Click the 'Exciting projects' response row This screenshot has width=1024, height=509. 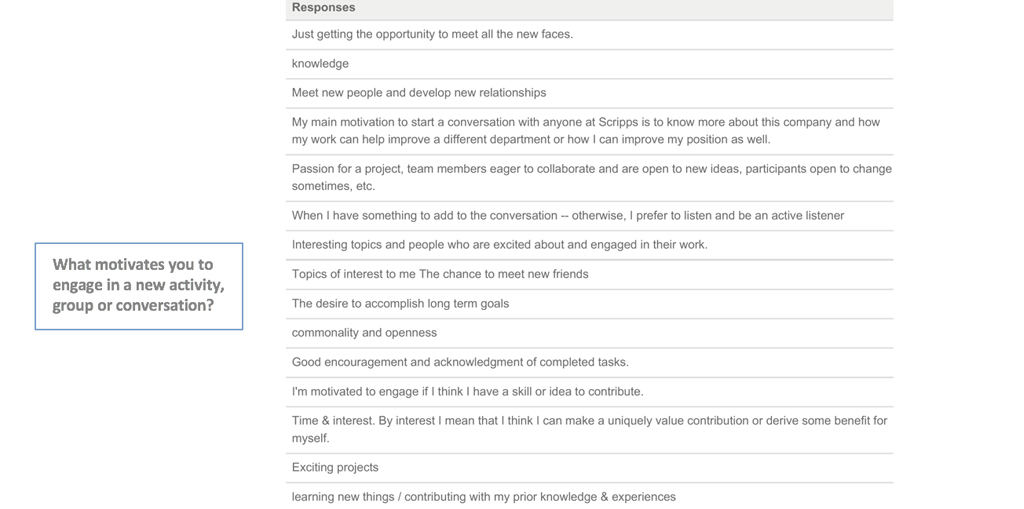point(335,468)
